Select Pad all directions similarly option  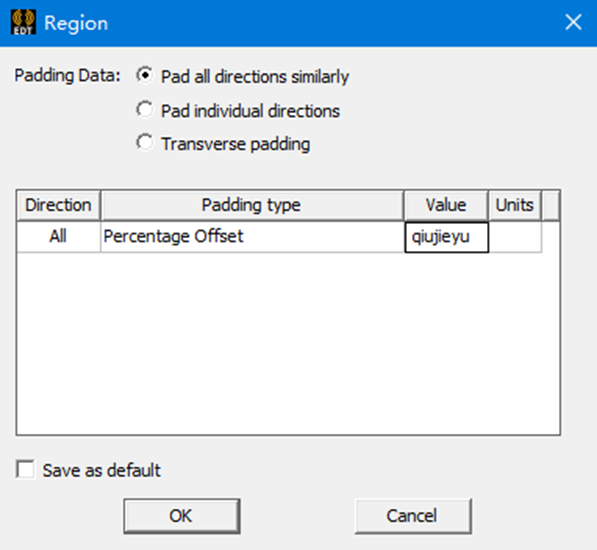pos(145,75)
